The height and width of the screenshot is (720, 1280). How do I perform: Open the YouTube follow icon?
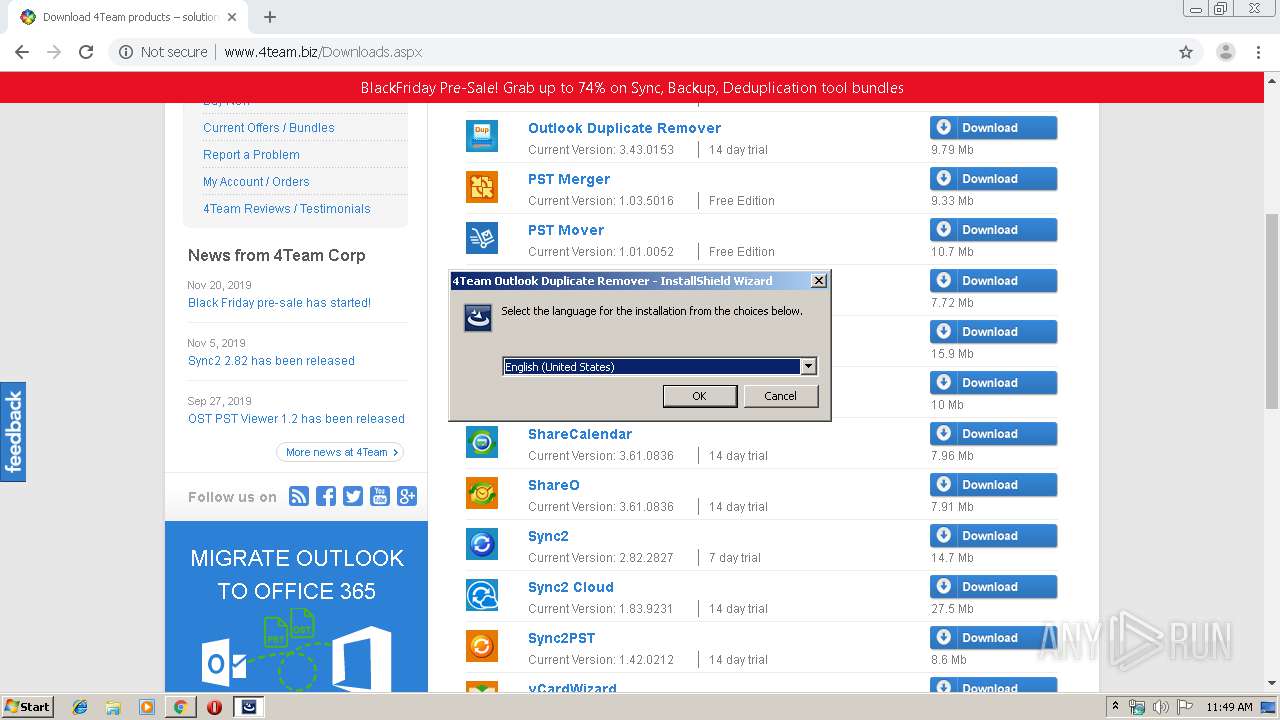[x=380, y=496]
